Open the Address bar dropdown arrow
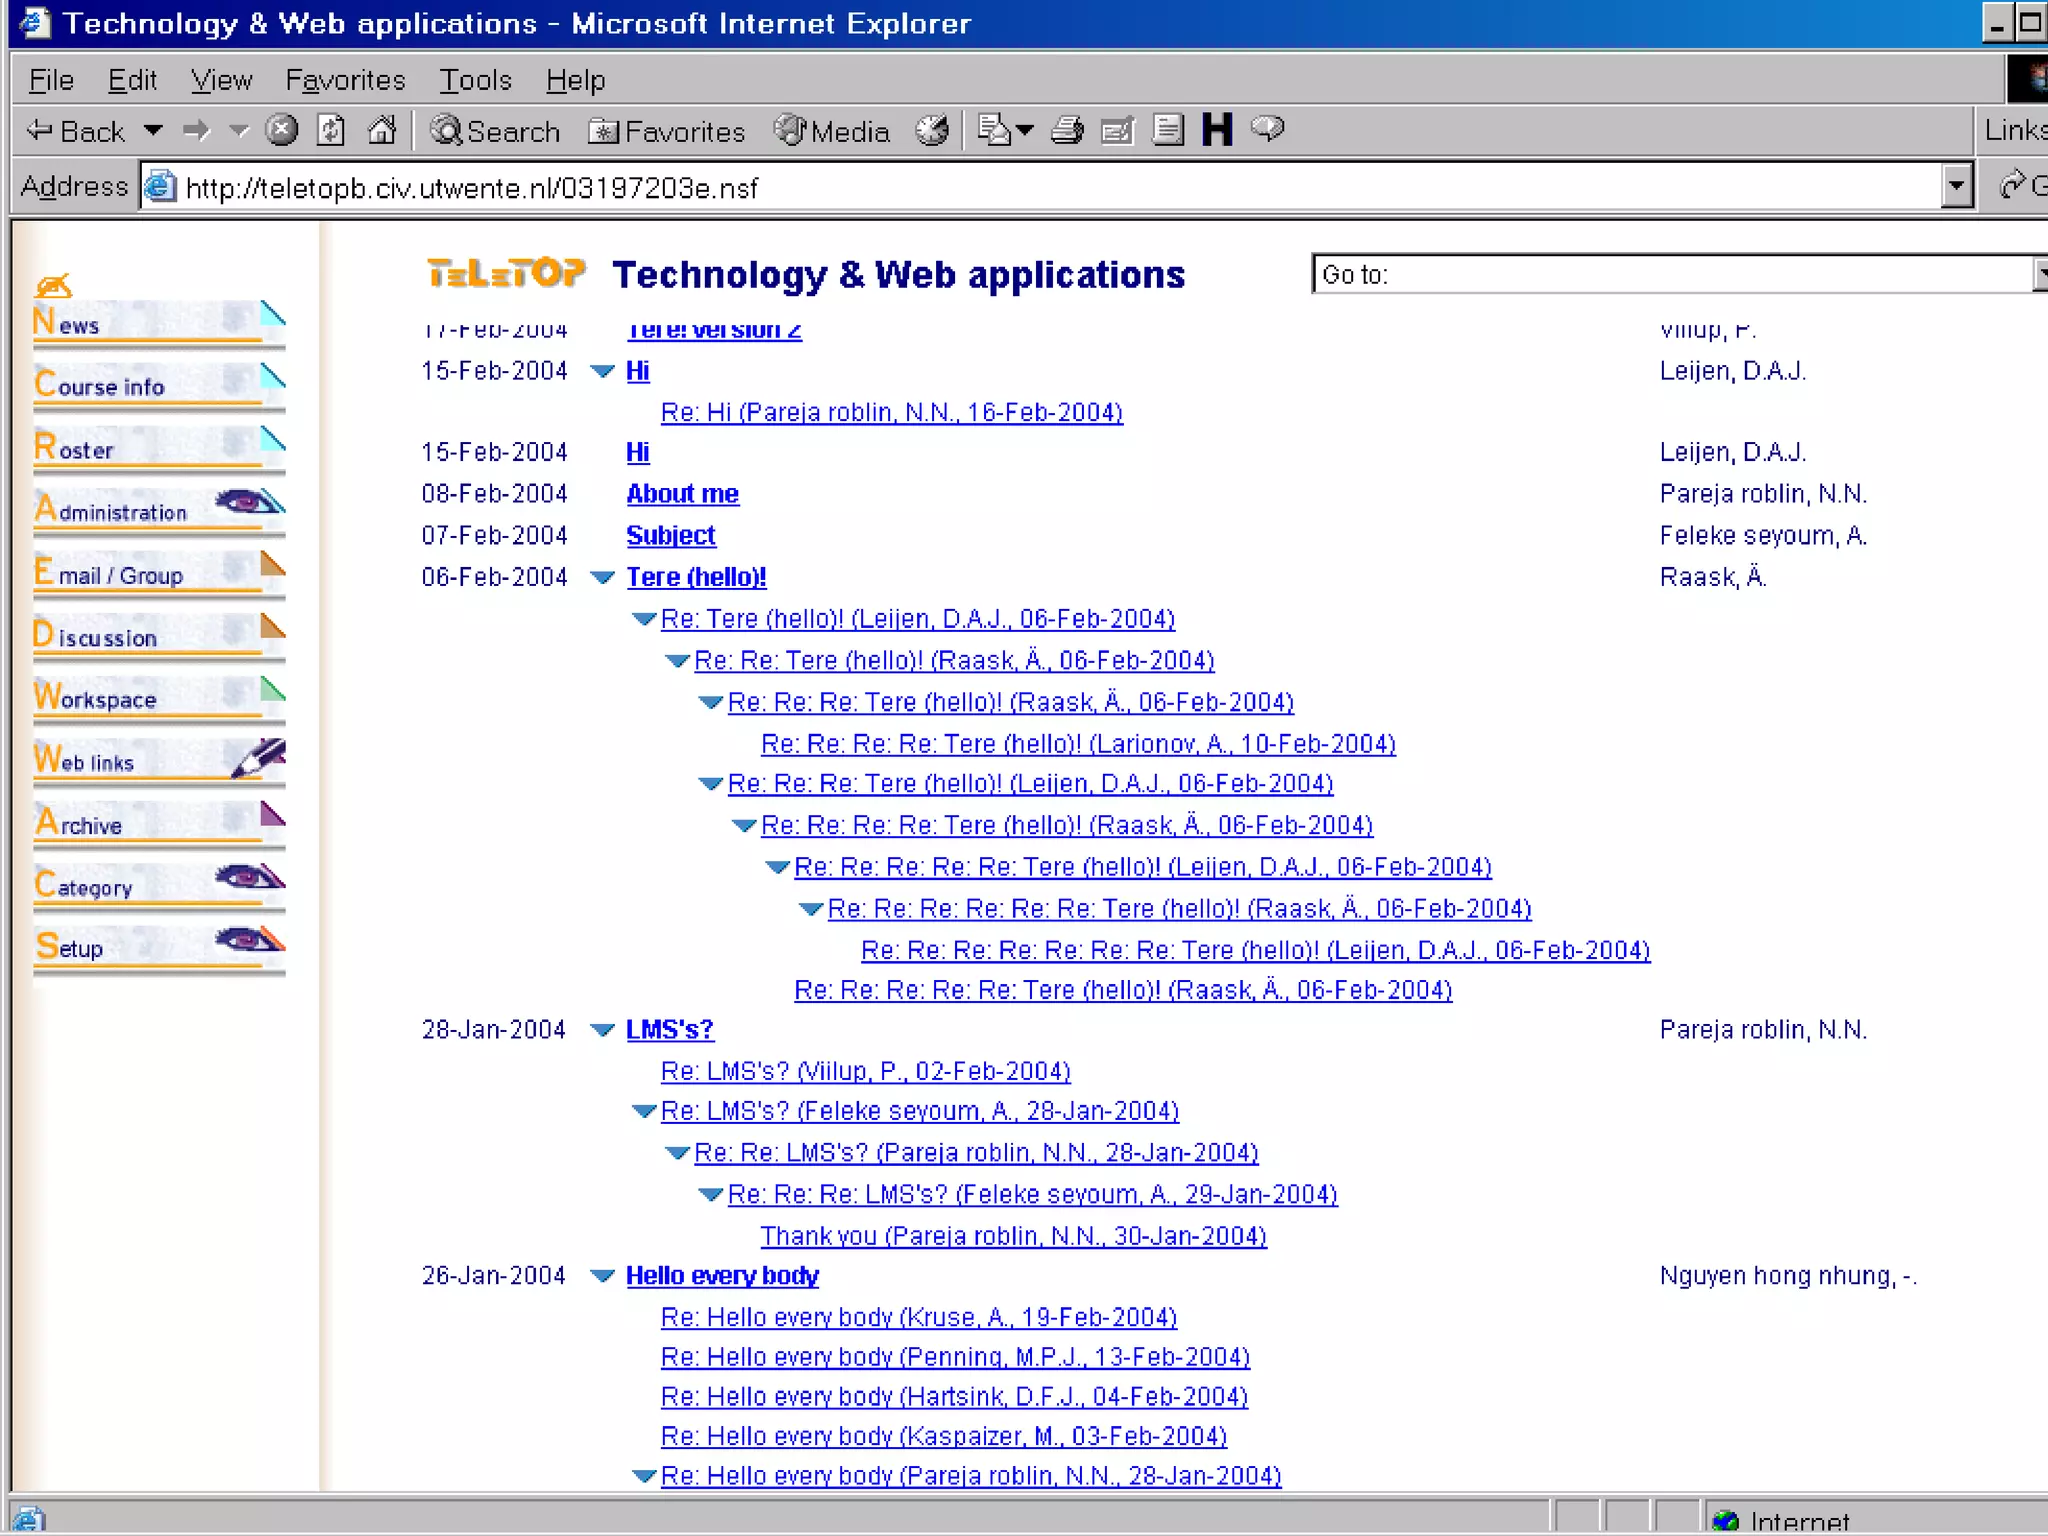Screen dimensions: 2048x1536 pos(1956,186)
